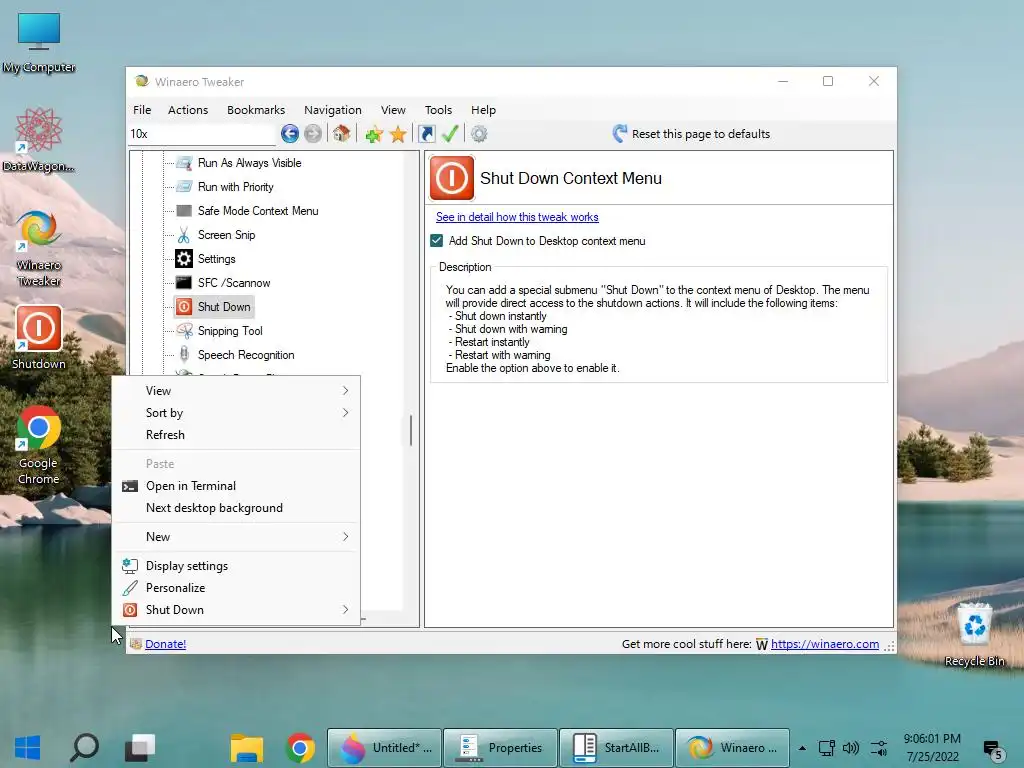This screenshot has height=768, width=1024.
Task: Select Run As Always Visible tree item
Action: coord(249,163)
